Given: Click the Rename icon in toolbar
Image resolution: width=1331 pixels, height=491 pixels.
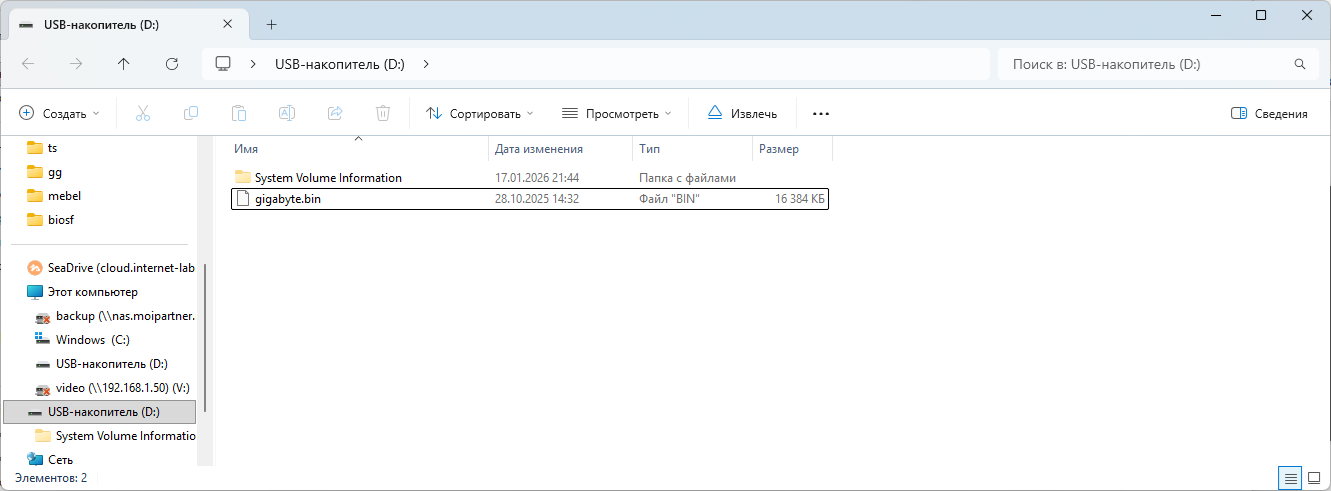Looking at the screenshot, I should tap(287, 114).
